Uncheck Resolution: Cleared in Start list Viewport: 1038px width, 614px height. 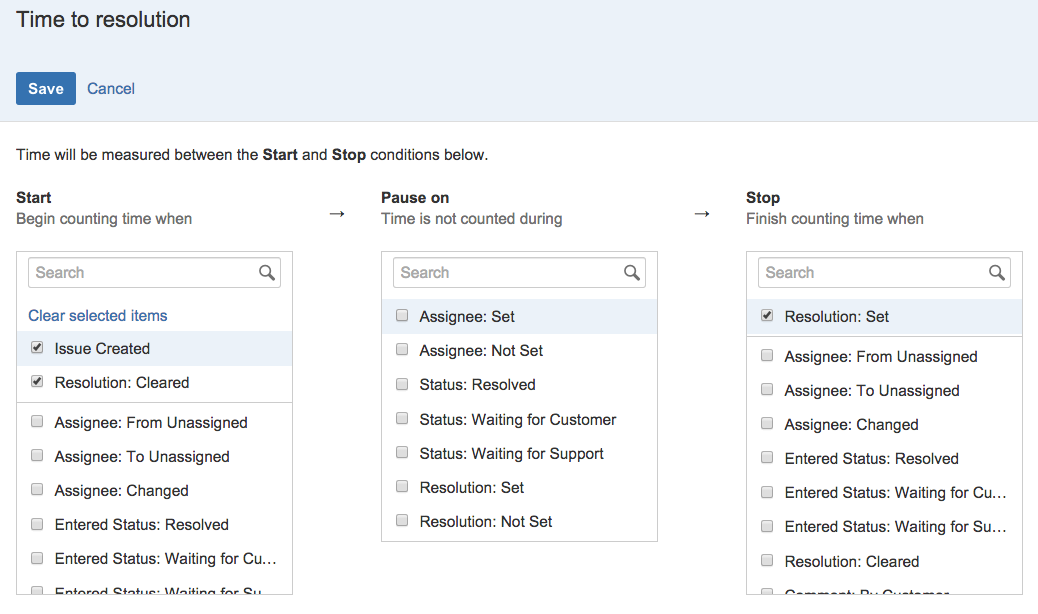pos(37,382)
